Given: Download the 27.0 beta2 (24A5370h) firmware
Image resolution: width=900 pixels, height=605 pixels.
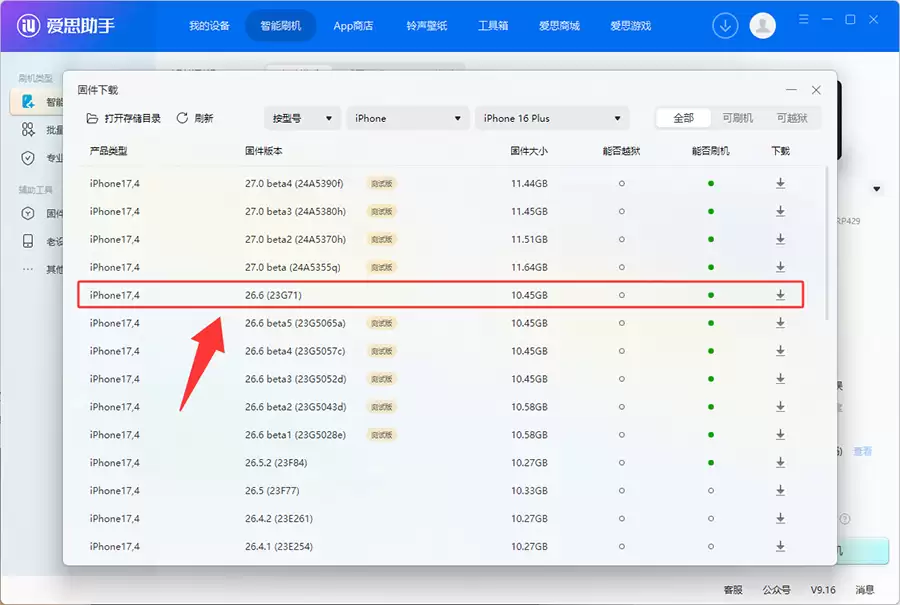Looking at the screenshot, I should pyautogui.click(x=780, y=239).
